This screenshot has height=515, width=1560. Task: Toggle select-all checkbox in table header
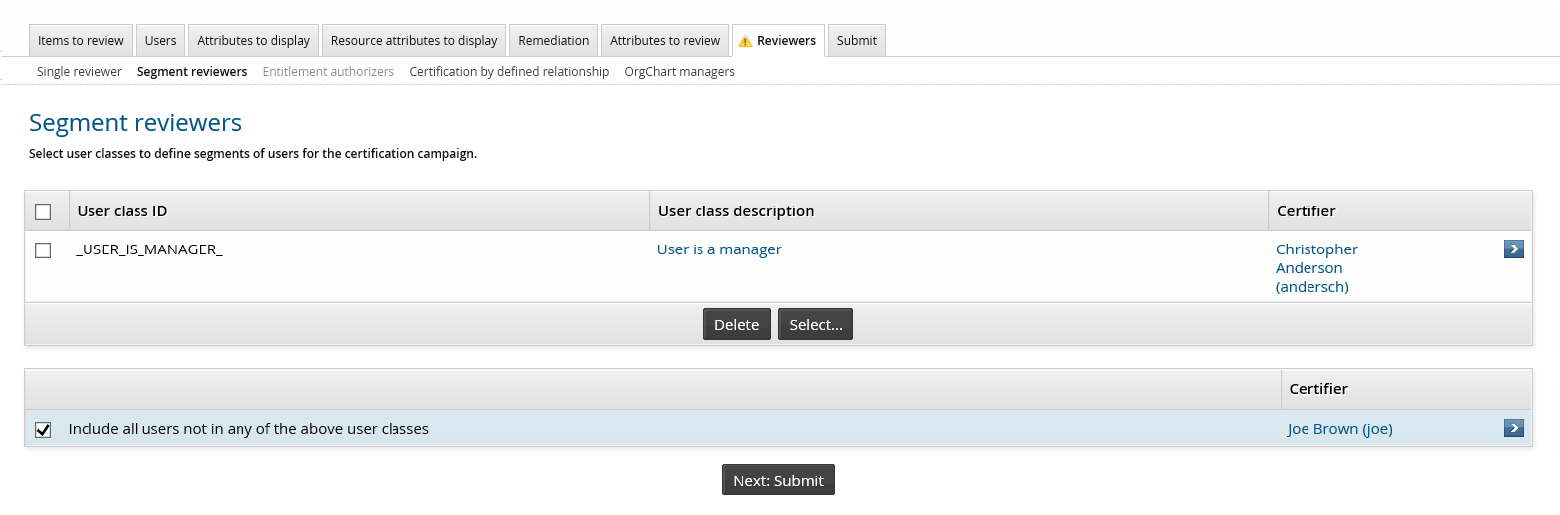click(x=43, y=212)
